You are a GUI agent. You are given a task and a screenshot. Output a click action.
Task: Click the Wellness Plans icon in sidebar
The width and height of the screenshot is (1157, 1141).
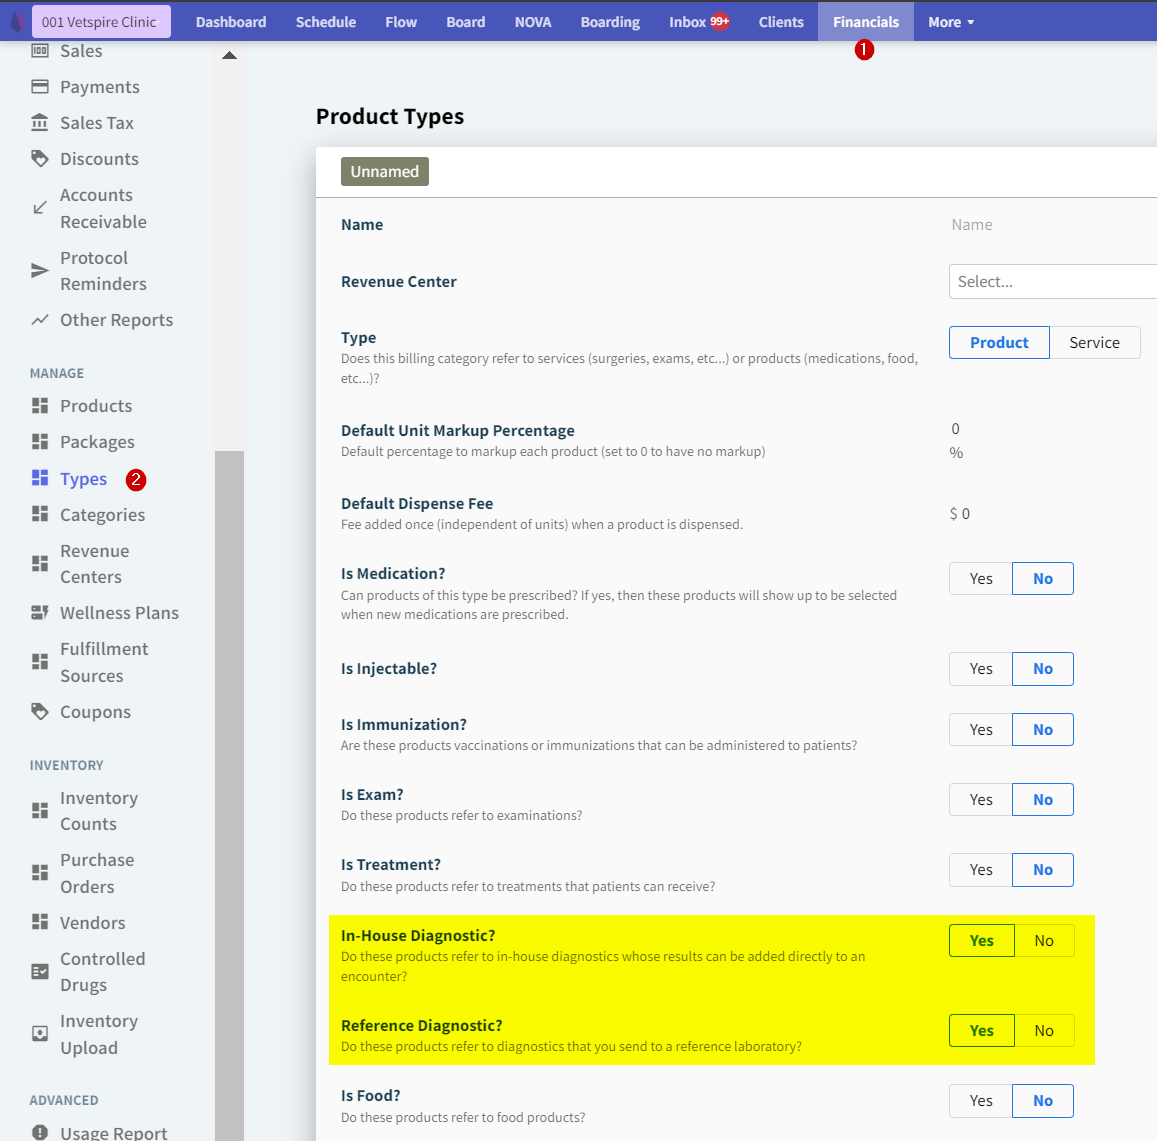[40, 613]
